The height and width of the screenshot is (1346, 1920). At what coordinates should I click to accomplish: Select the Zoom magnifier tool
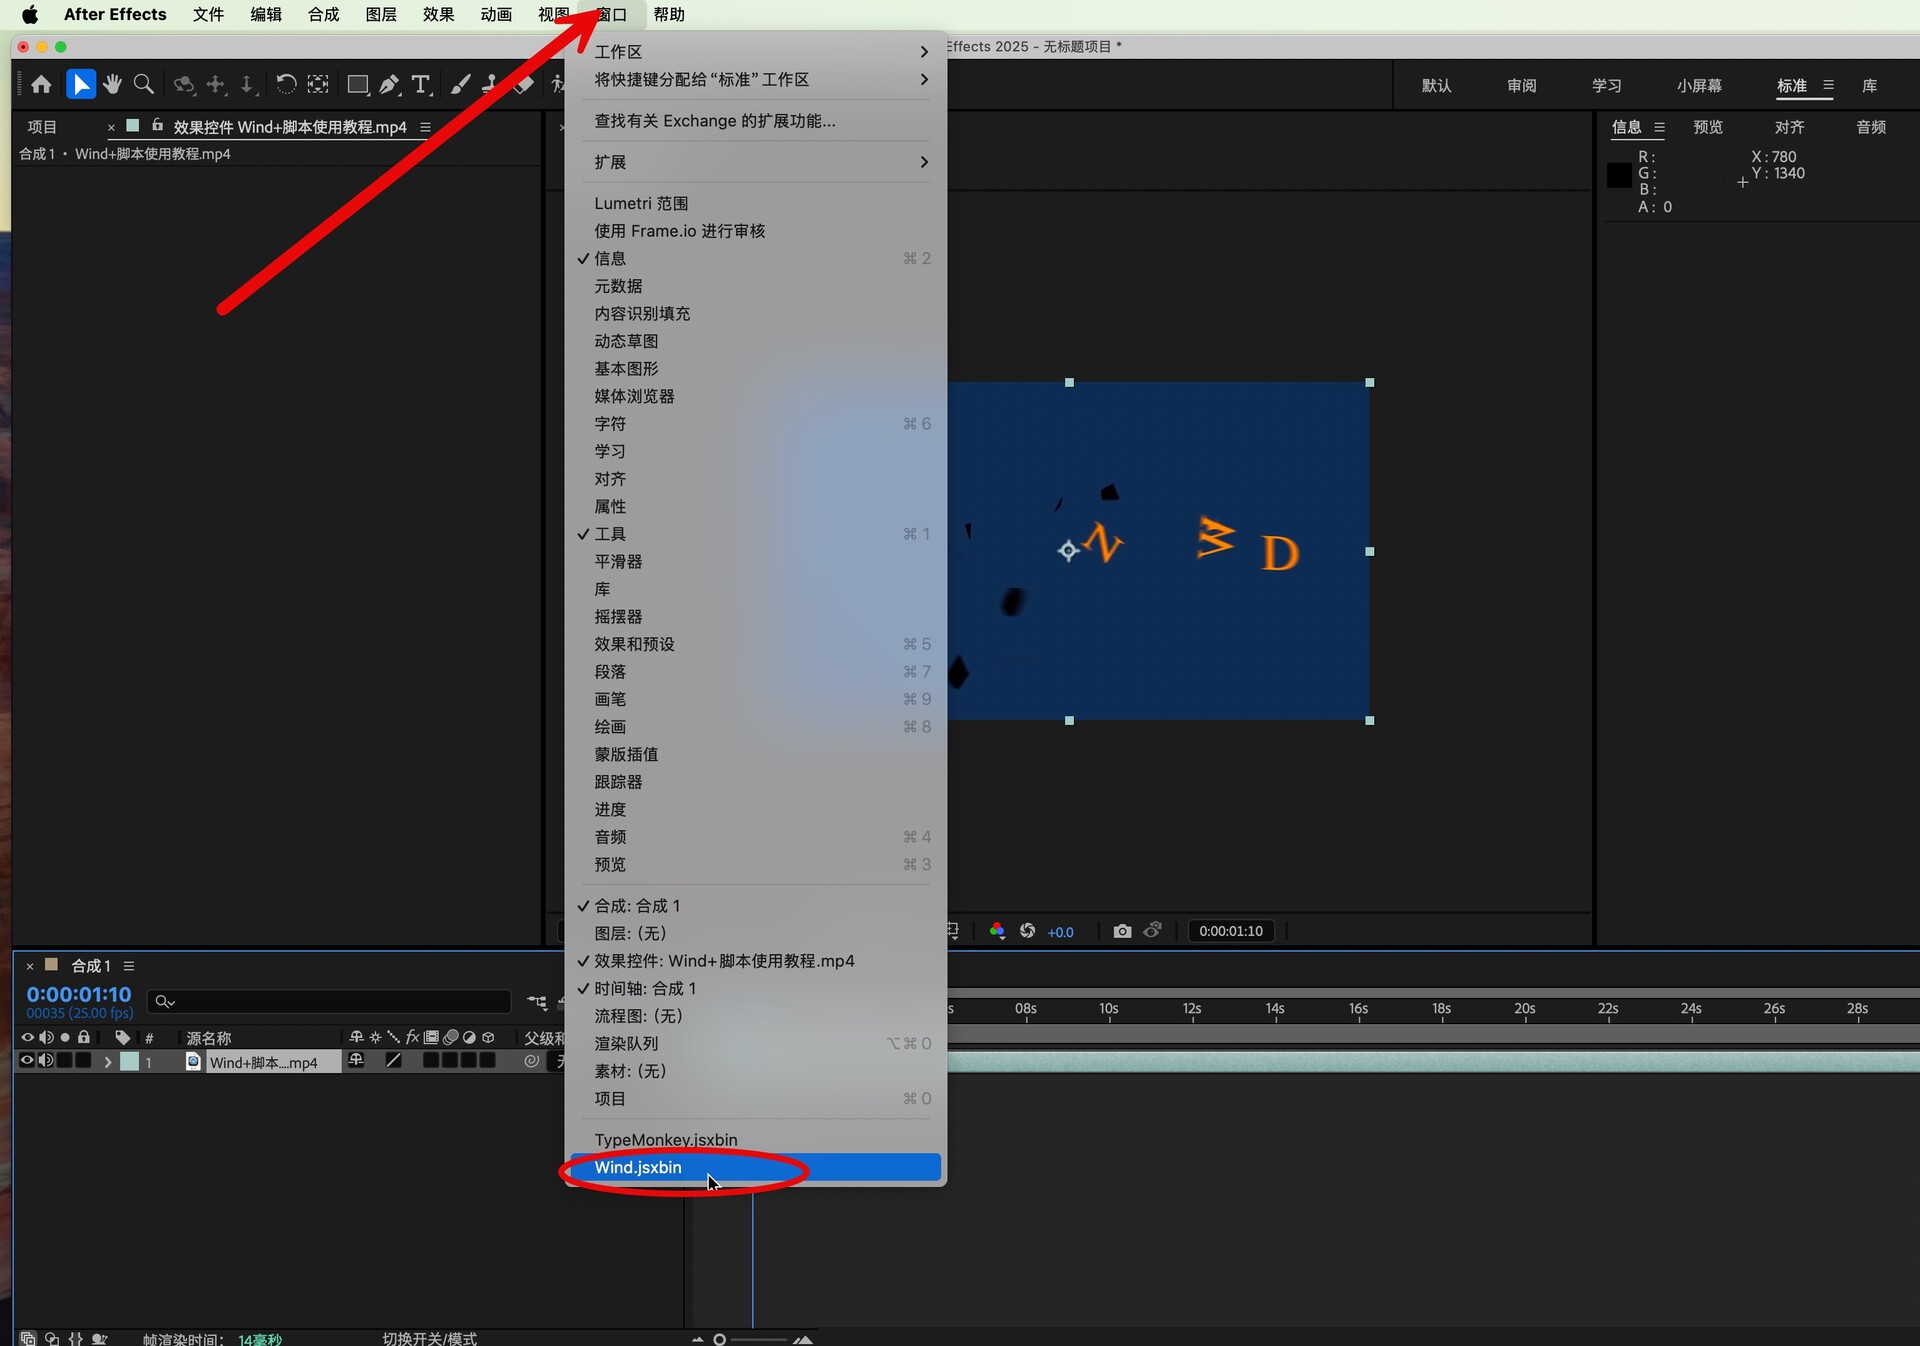[x=144, y=85]
